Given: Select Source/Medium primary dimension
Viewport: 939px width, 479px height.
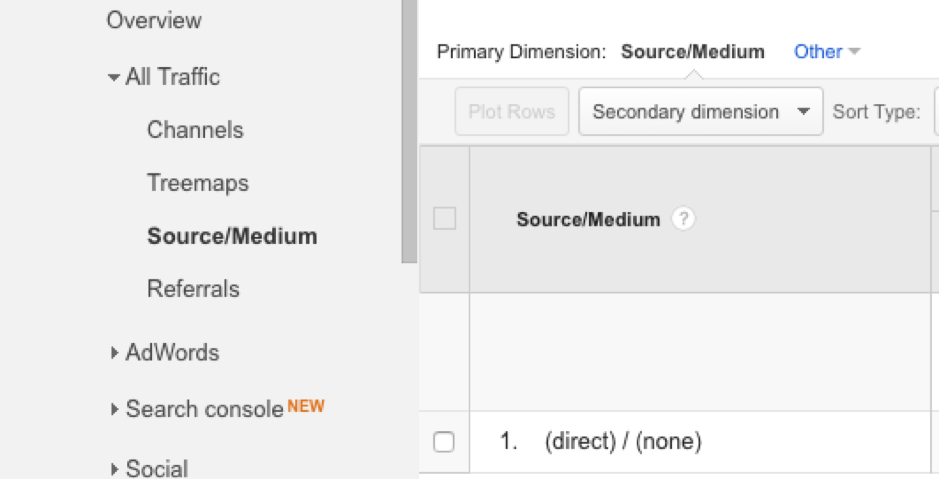Looking at the screenshot, I should point(693,52).
